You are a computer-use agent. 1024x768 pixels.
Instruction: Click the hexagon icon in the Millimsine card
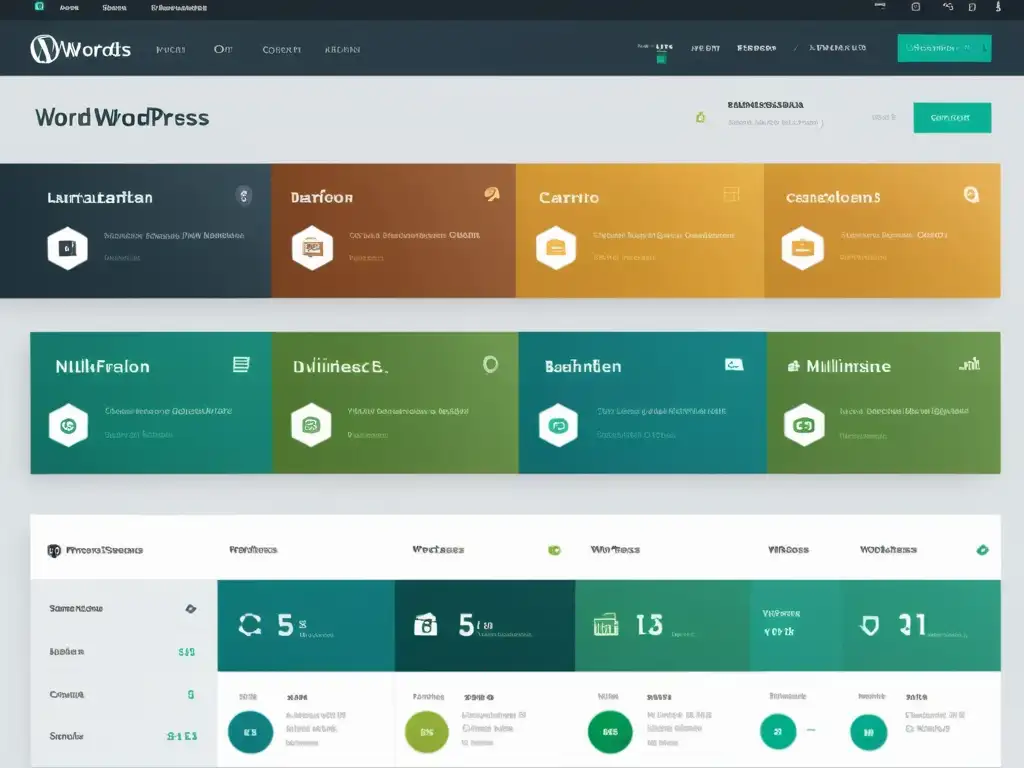(804, 425)
